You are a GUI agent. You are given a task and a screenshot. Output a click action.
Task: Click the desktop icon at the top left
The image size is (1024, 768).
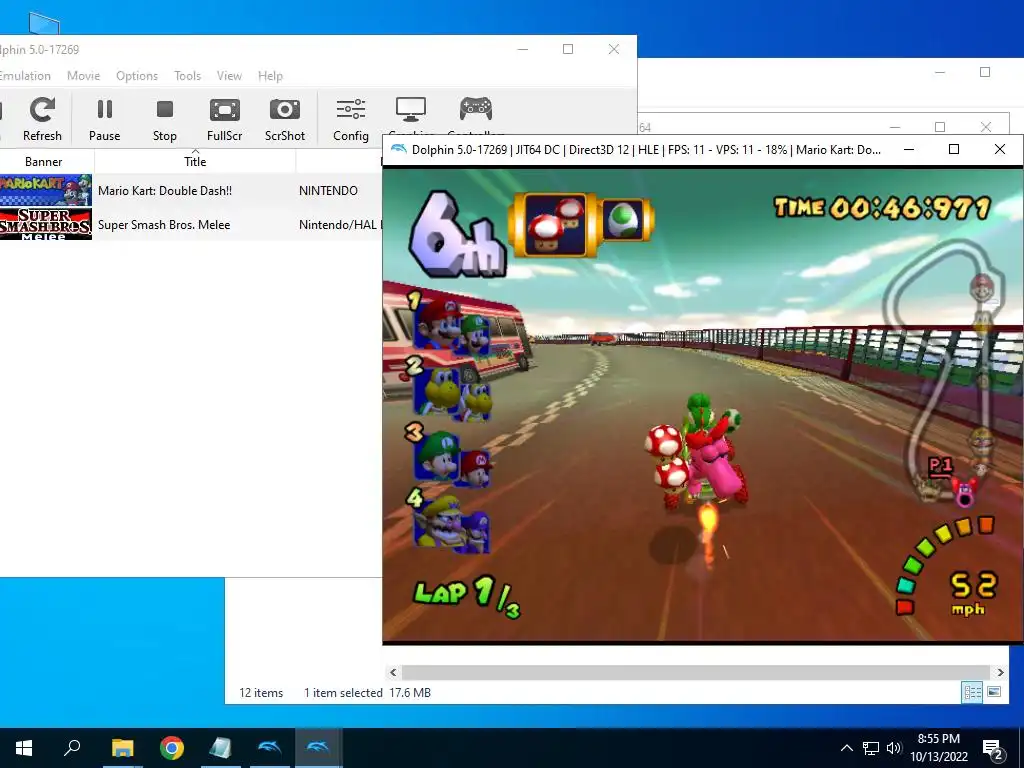click(x=44, y=24)
